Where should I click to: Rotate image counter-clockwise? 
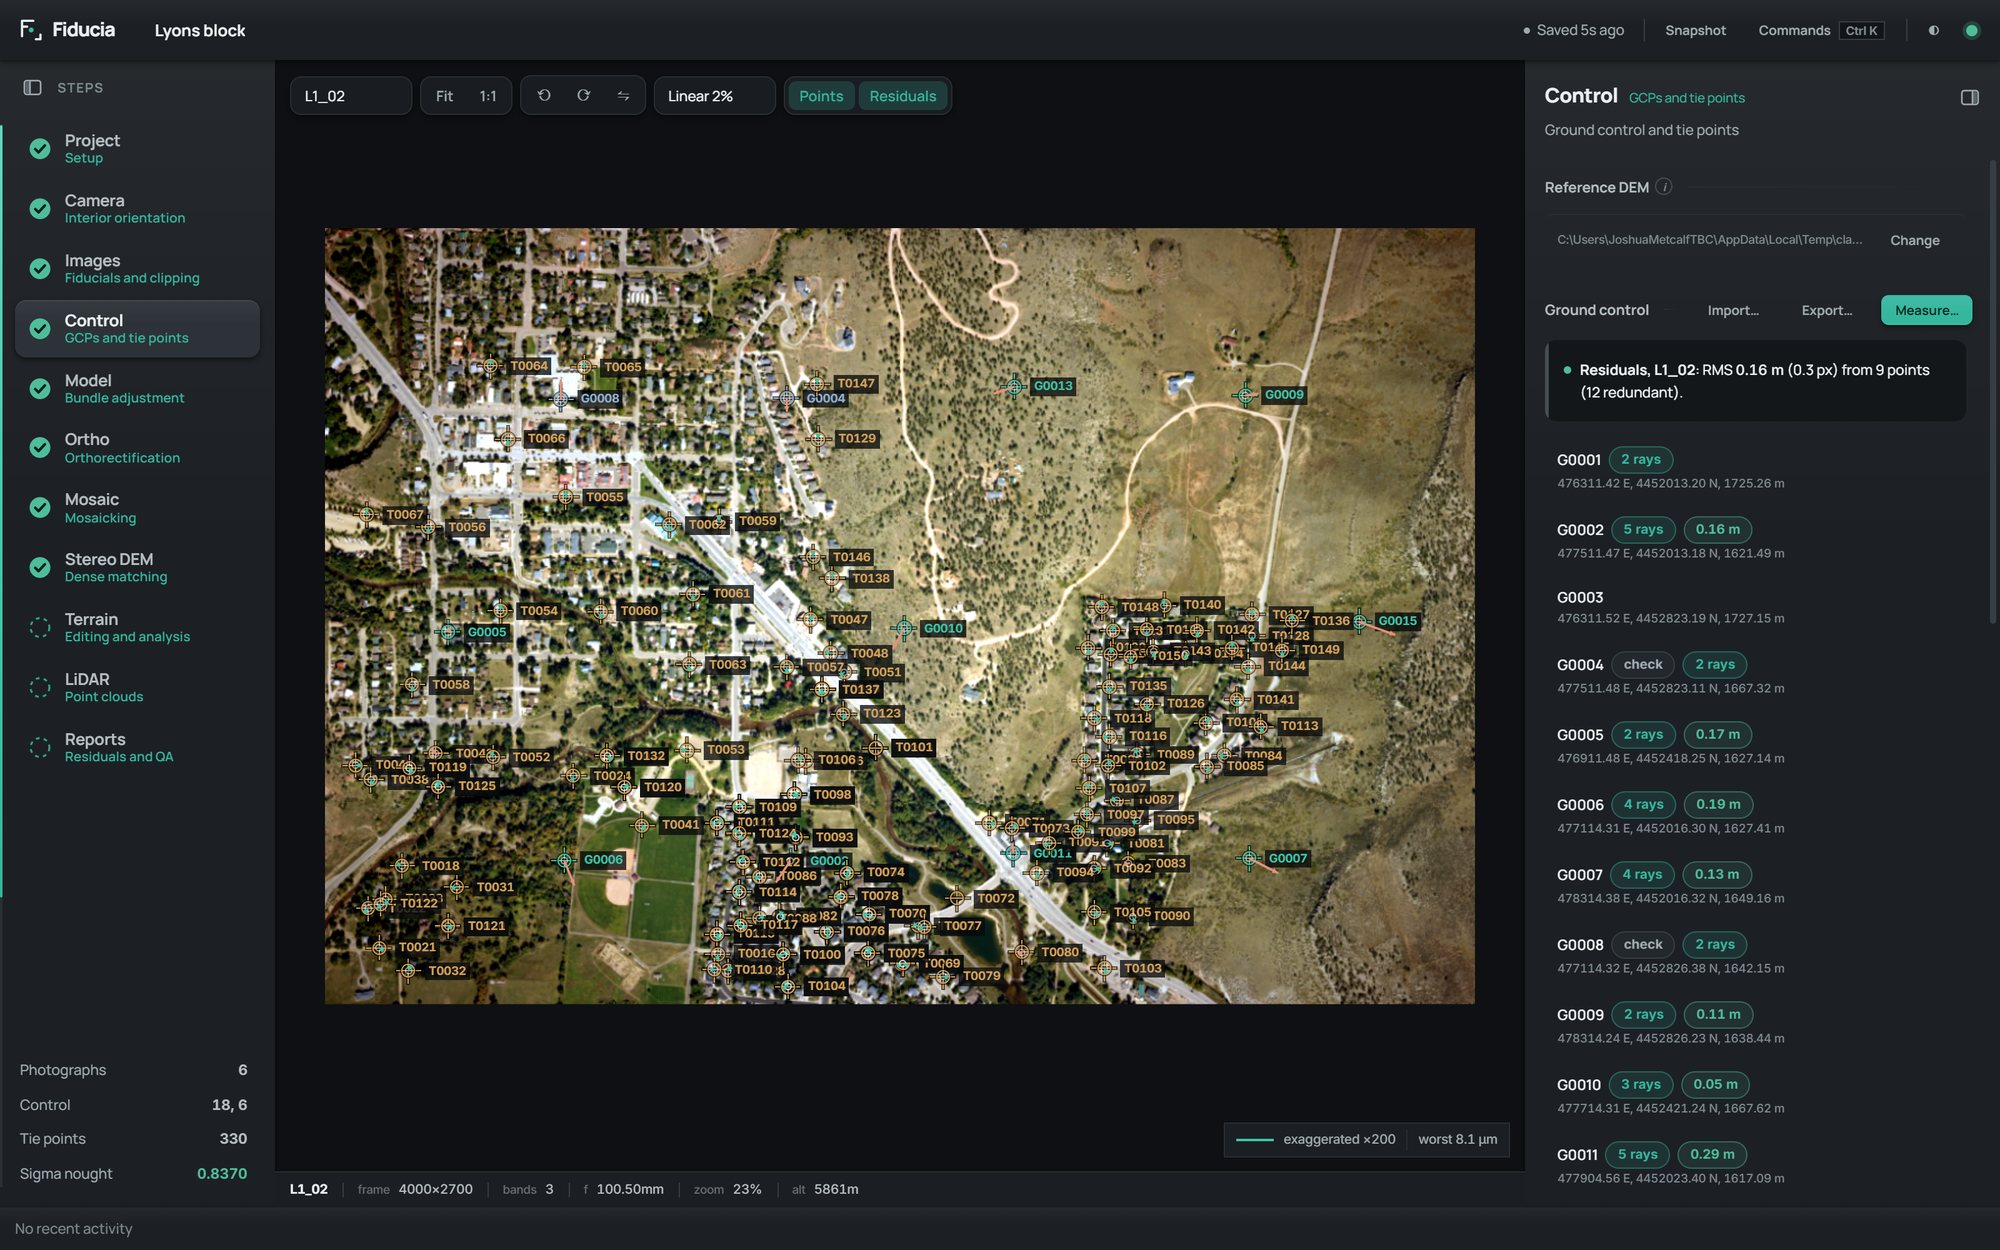[x=544, y=96]
